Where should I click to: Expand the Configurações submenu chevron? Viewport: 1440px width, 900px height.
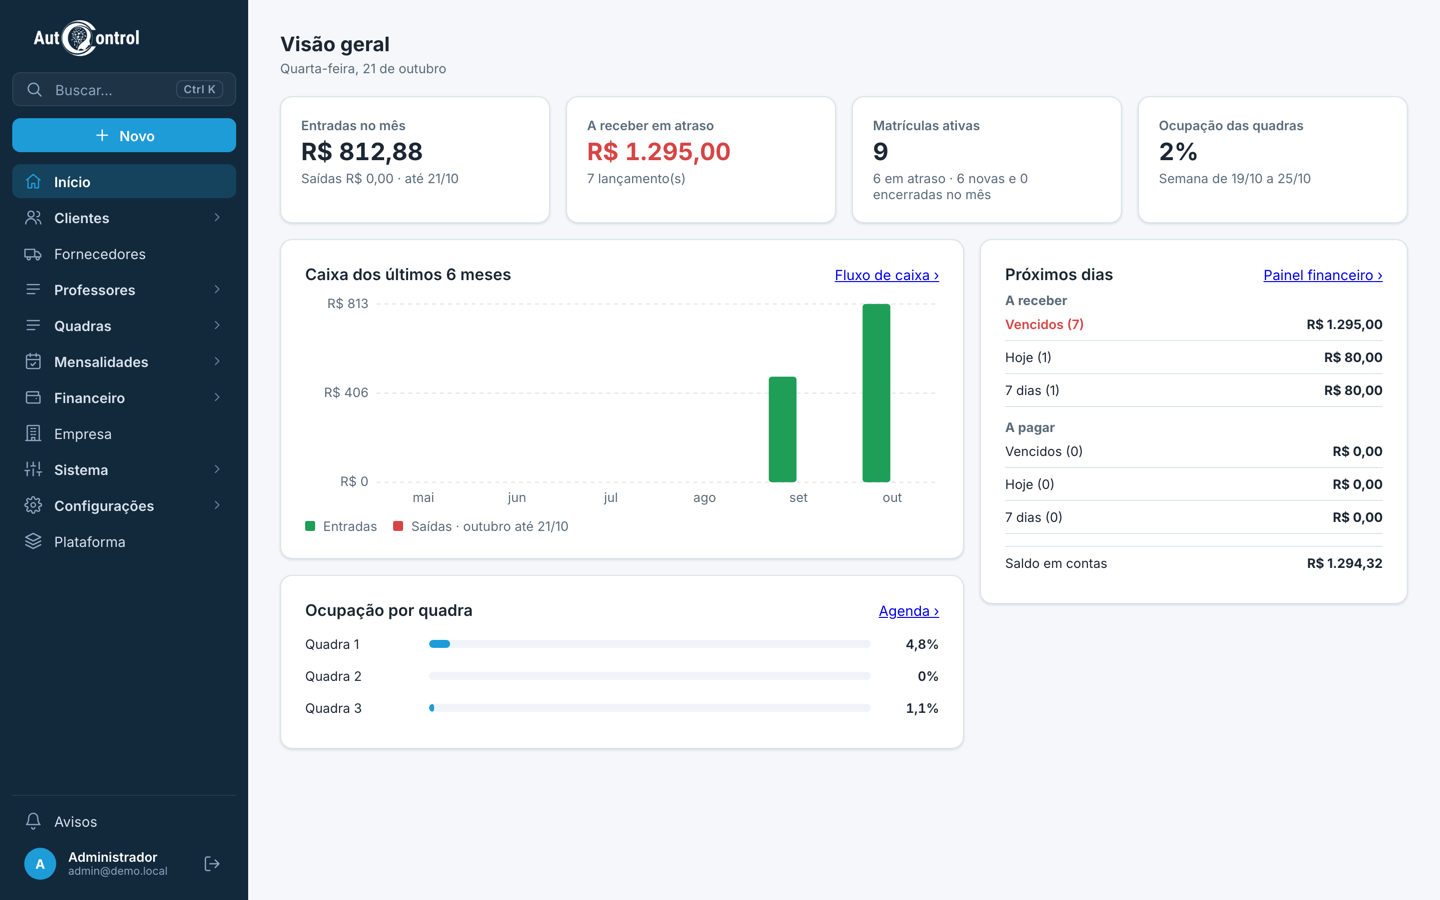217,506
